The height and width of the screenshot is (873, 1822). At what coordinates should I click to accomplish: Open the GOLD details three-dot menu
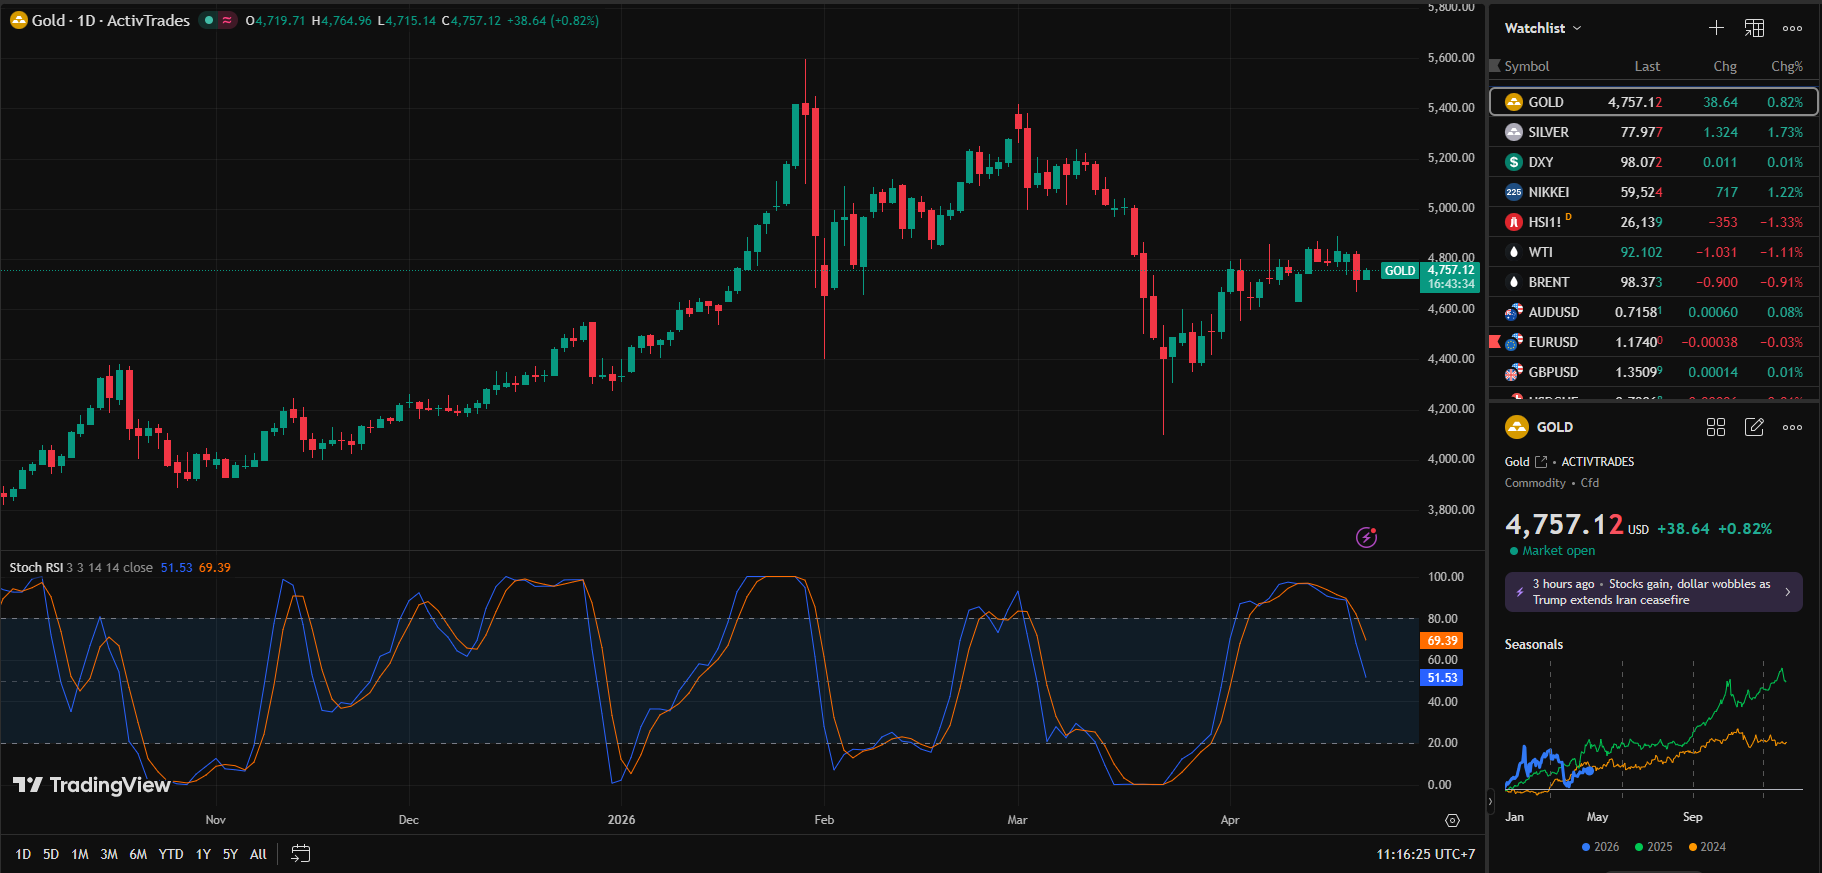click(x=1792, y=427)
